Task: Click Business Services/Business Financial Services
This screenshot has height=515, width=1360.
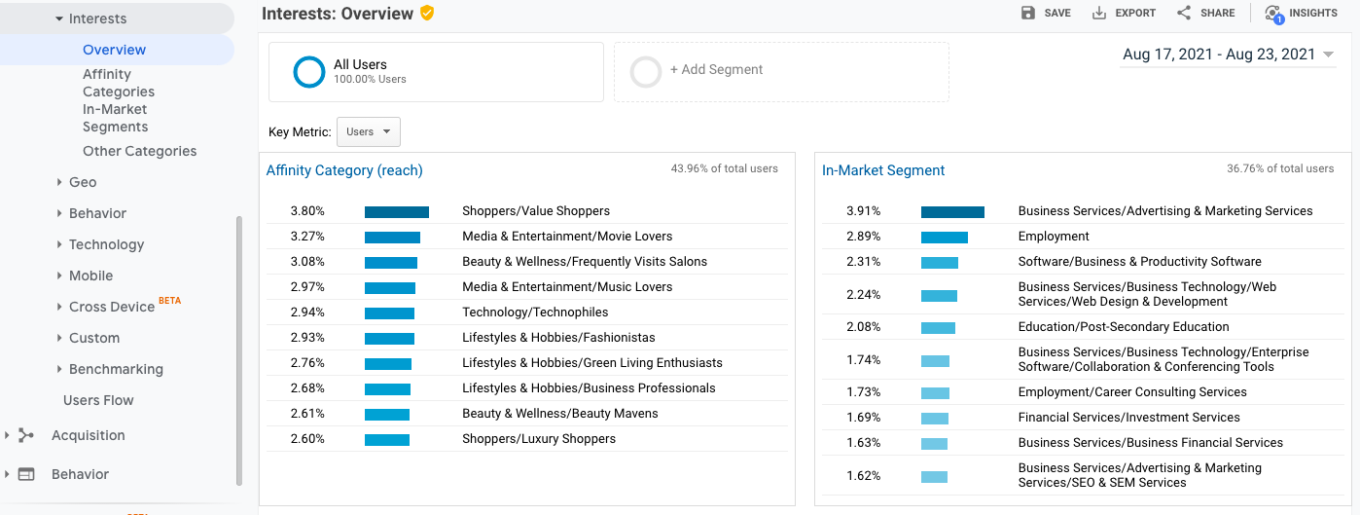Action: point(1150,442)
